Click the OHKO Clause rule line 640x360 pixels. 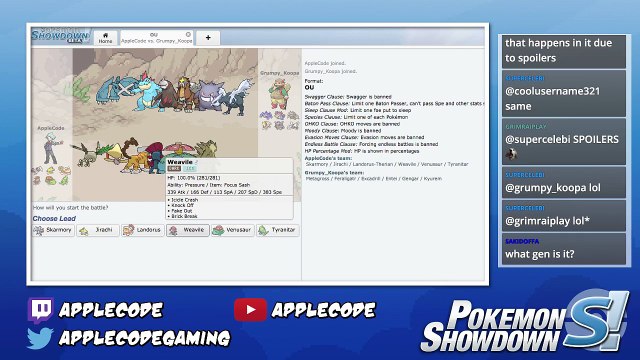(x=352, y=124)
